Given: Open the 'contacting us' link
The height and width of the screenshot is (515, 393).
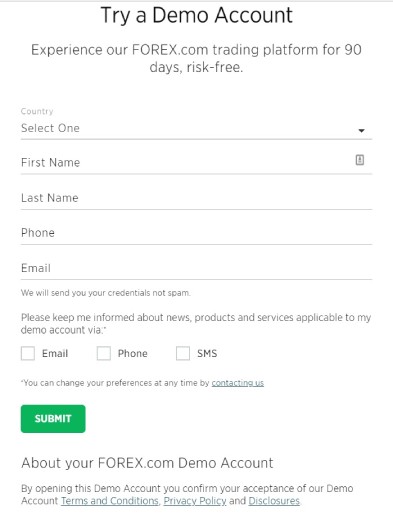Looking at the screenshot, I should [238, 383].
